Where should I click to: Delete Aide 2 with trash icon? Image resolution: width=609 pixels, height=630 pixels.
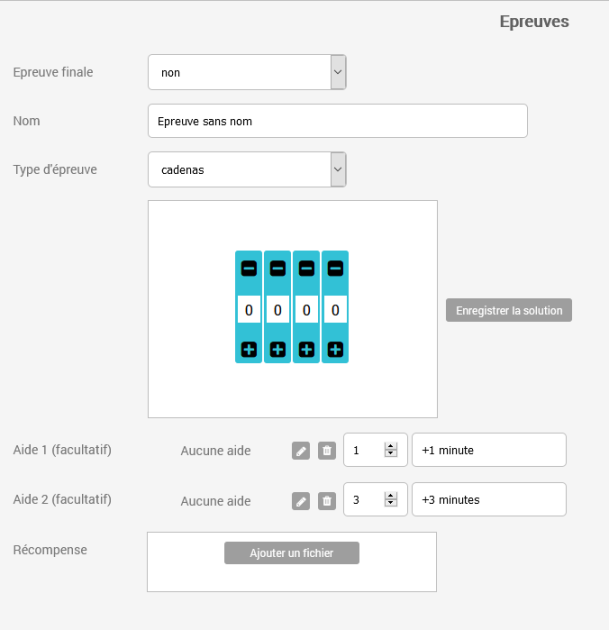click(x=326, y=501)
